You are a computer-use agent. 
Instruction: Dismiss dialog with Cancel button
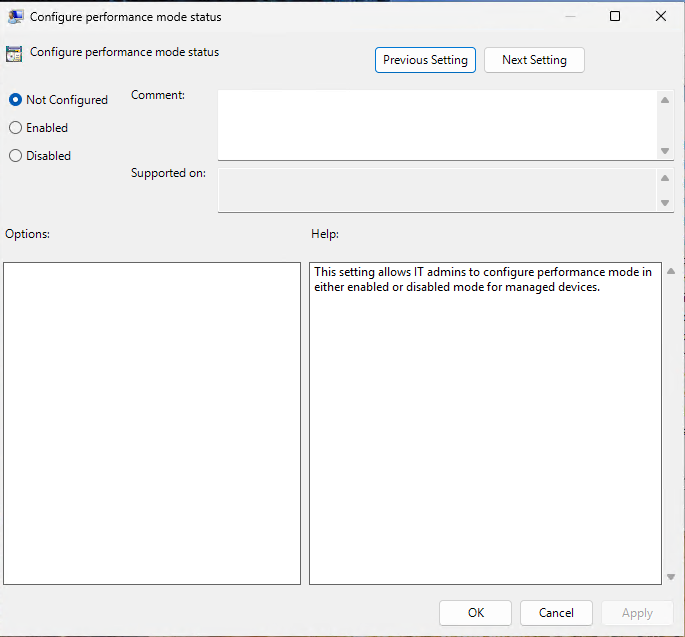pos(556,613)
